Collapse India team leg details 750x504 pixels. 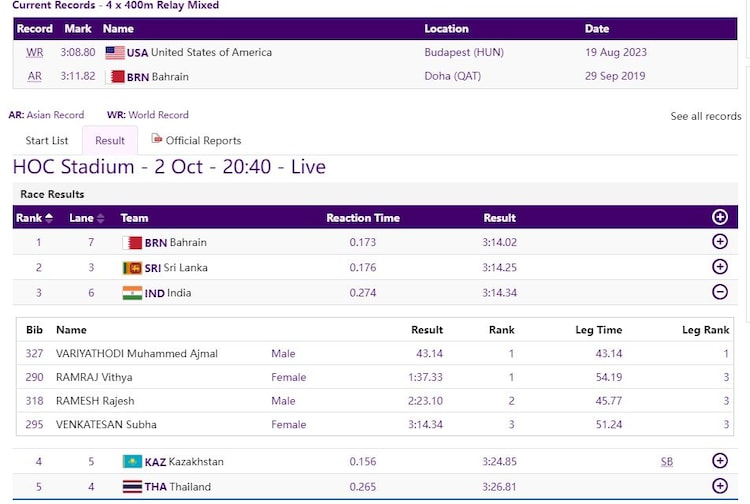tap(719, 292)
